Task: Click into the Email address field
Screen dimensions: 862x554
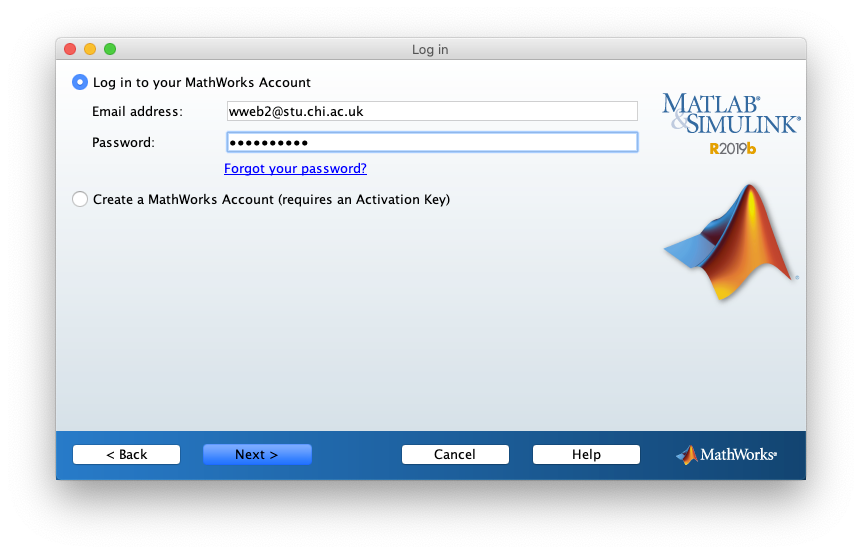Action: click(x=432, y=112)
